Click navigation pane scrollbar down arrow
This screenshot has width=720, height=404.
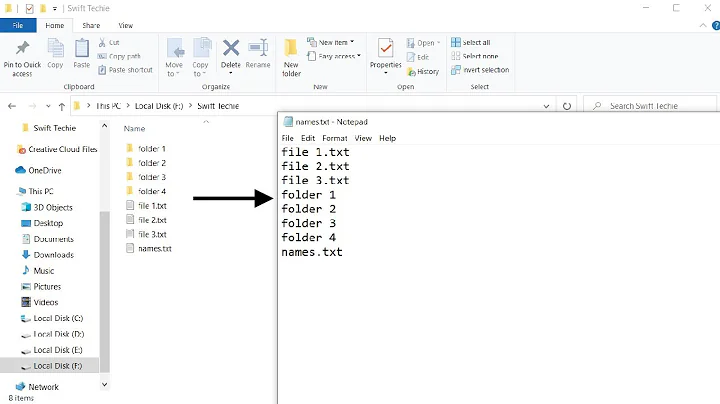click(105, 385)
